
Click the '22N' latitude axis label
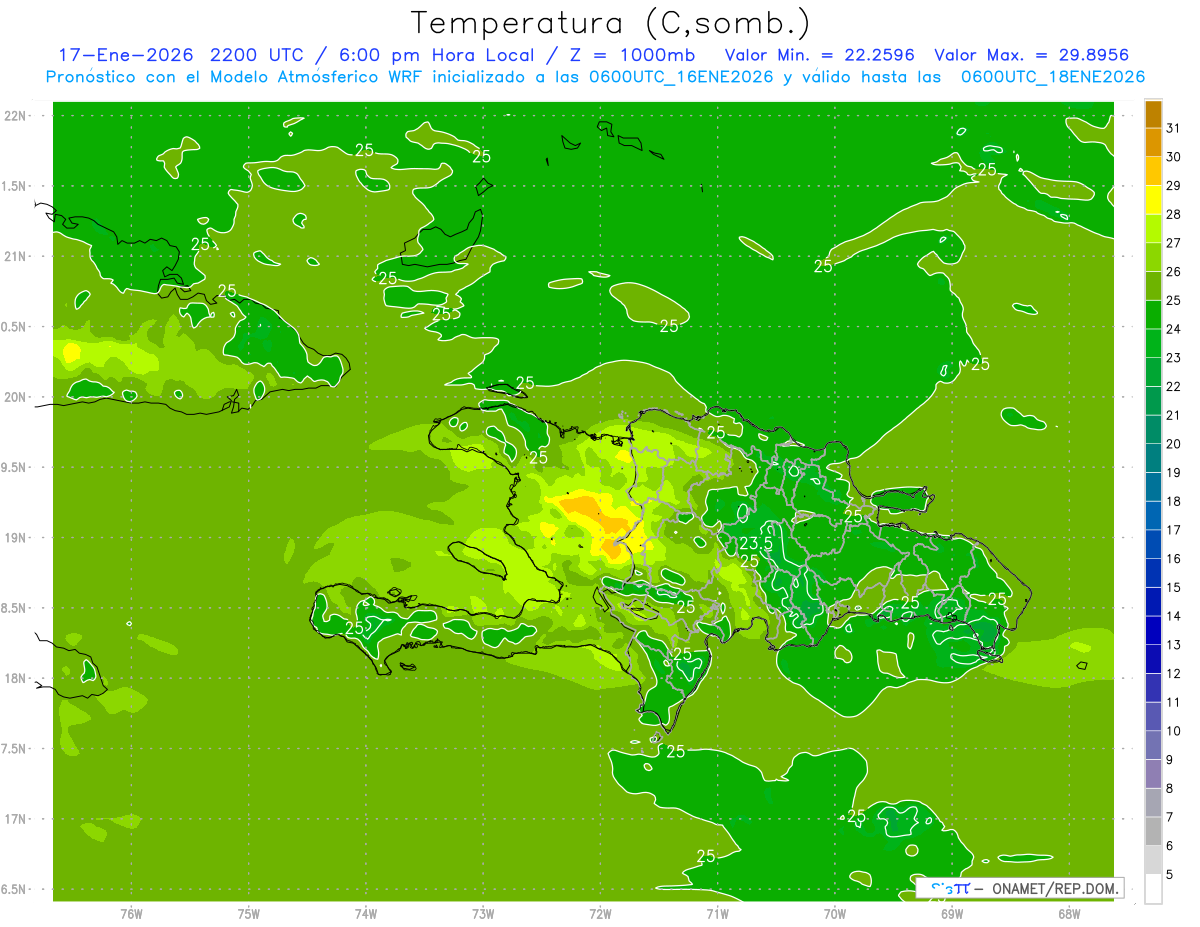tap(16, 115)
